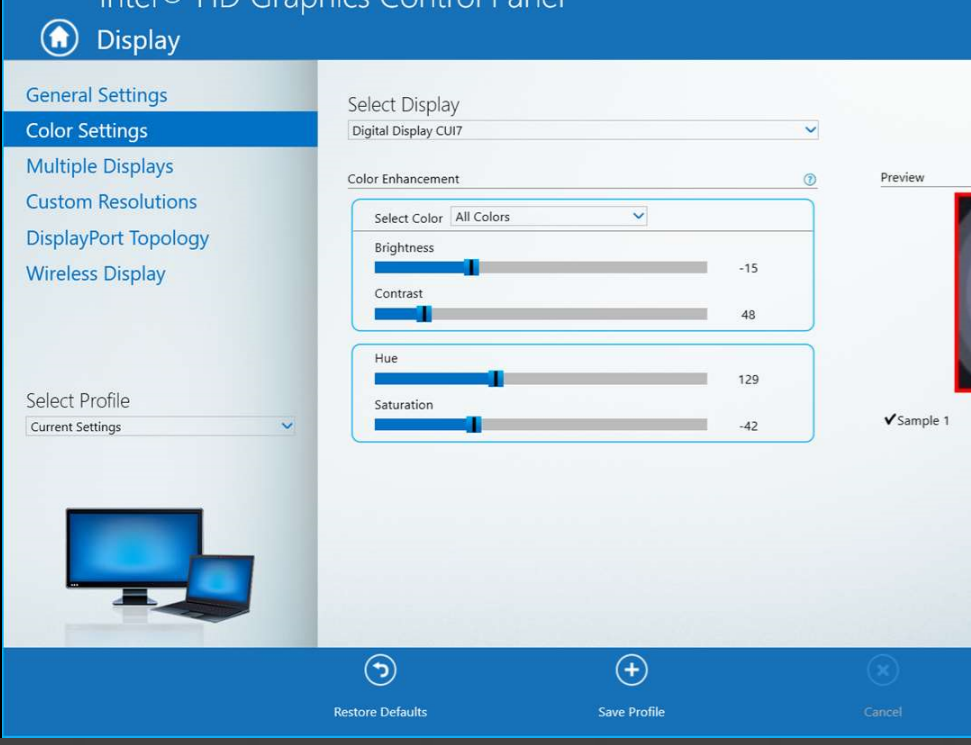Click the Brightness value -15
The width and height of the screenshot is (971, 745).
point(748,268)
